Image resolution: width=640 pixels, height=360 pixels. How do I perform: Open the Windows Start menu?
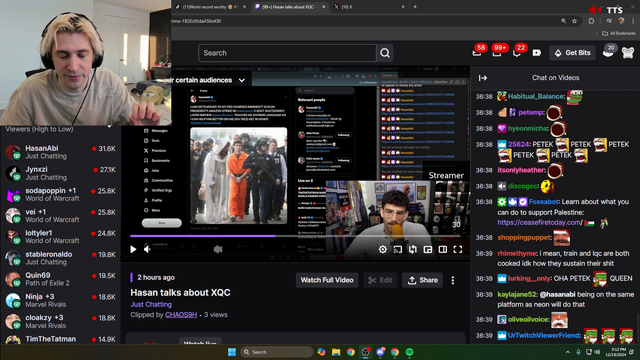click(232, 352)
